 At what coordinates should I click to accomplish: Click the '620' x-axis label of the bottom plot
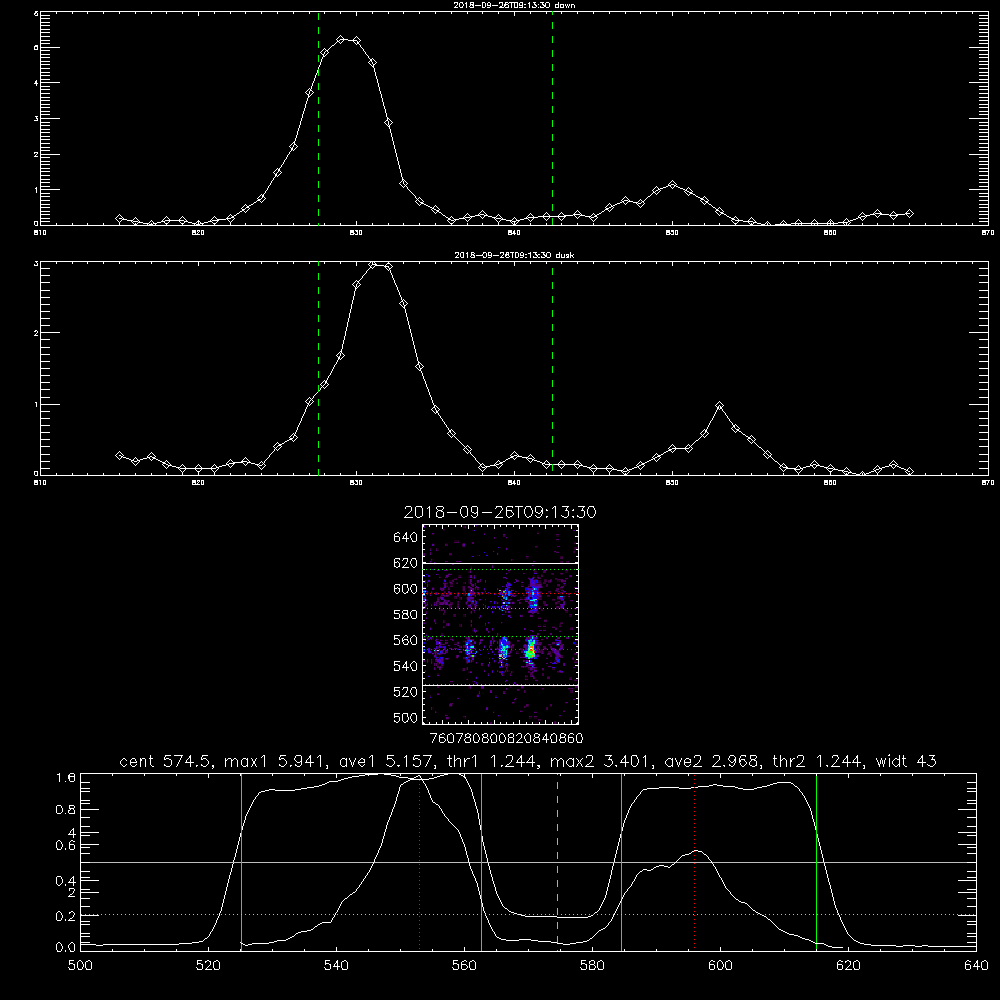coord(848,966)
